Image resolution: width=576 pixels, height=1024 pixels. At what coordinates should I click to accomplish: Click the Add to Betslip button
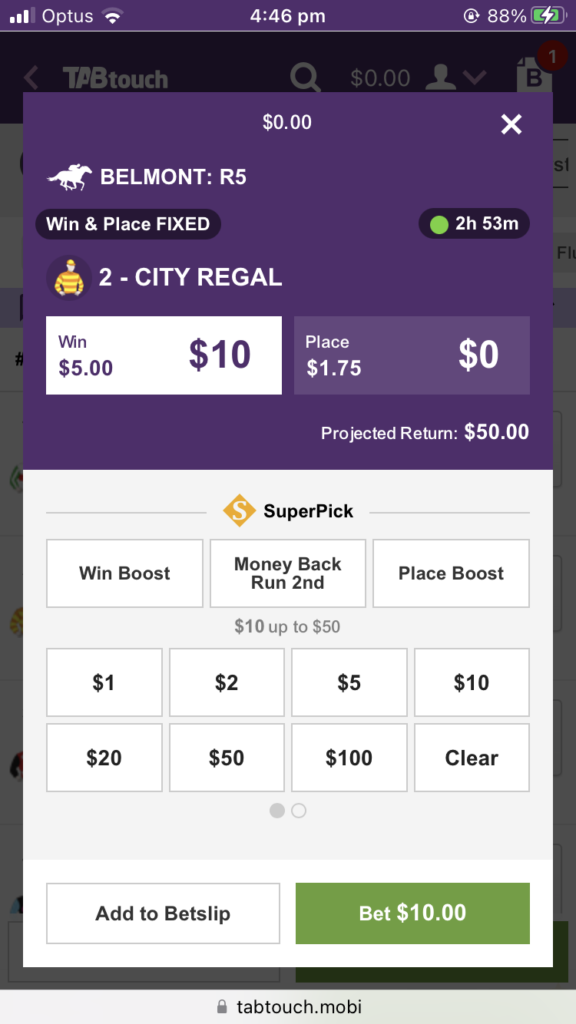point(162,913)
